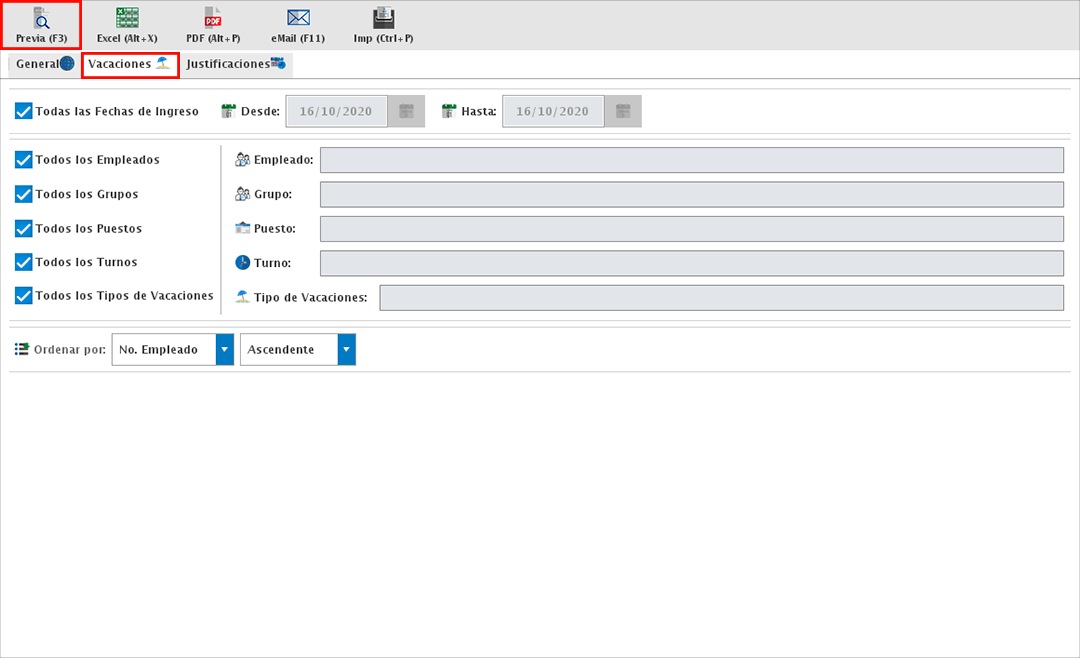This screenshot has height=658, width=1080.
Task: Switch to the General tab
Action: pyautogui.click(x=44, y=64)
